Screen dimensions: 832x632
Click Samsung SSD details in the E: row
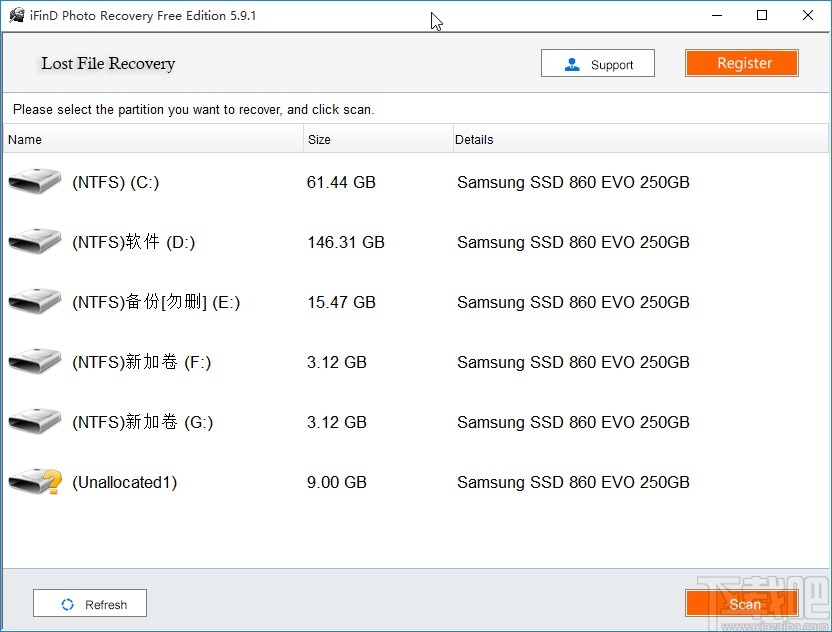(573, 302)
